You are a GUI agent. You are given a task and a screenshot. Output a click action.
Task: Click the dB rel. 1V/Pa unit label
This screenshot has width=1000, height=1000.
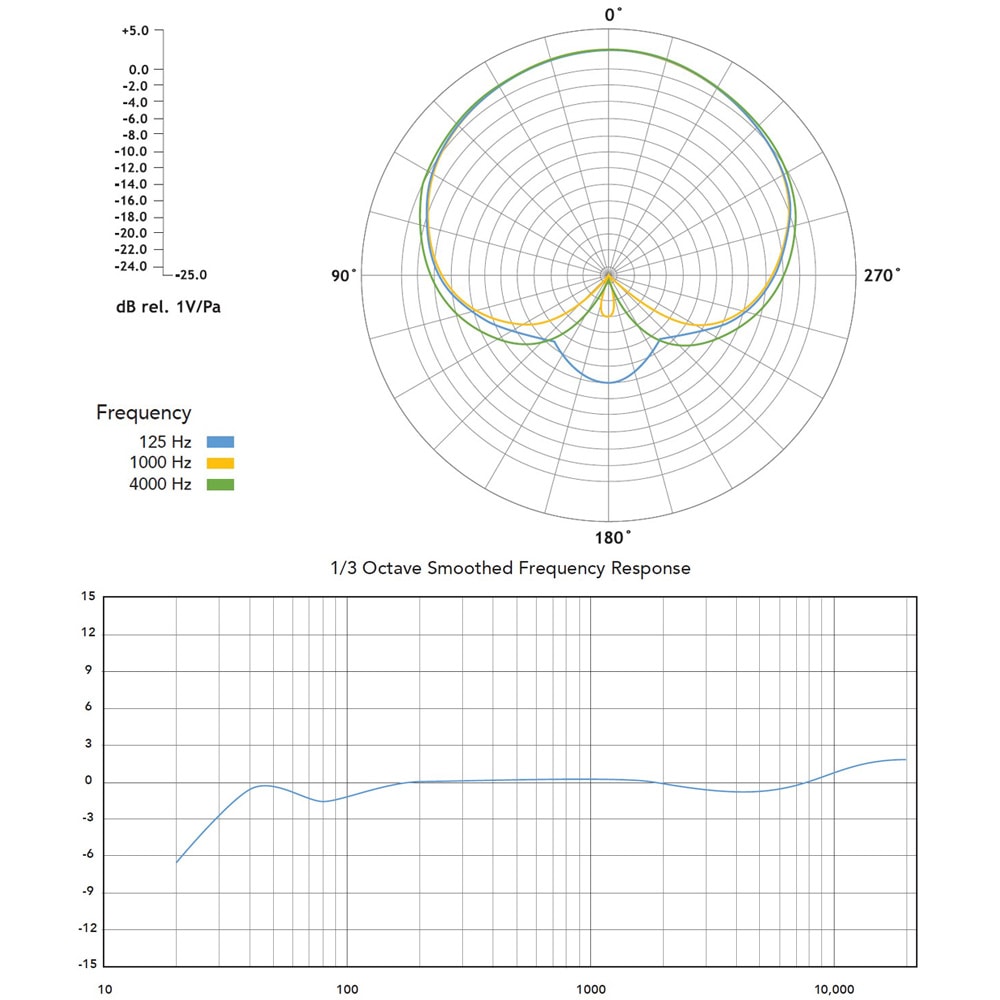168,307
